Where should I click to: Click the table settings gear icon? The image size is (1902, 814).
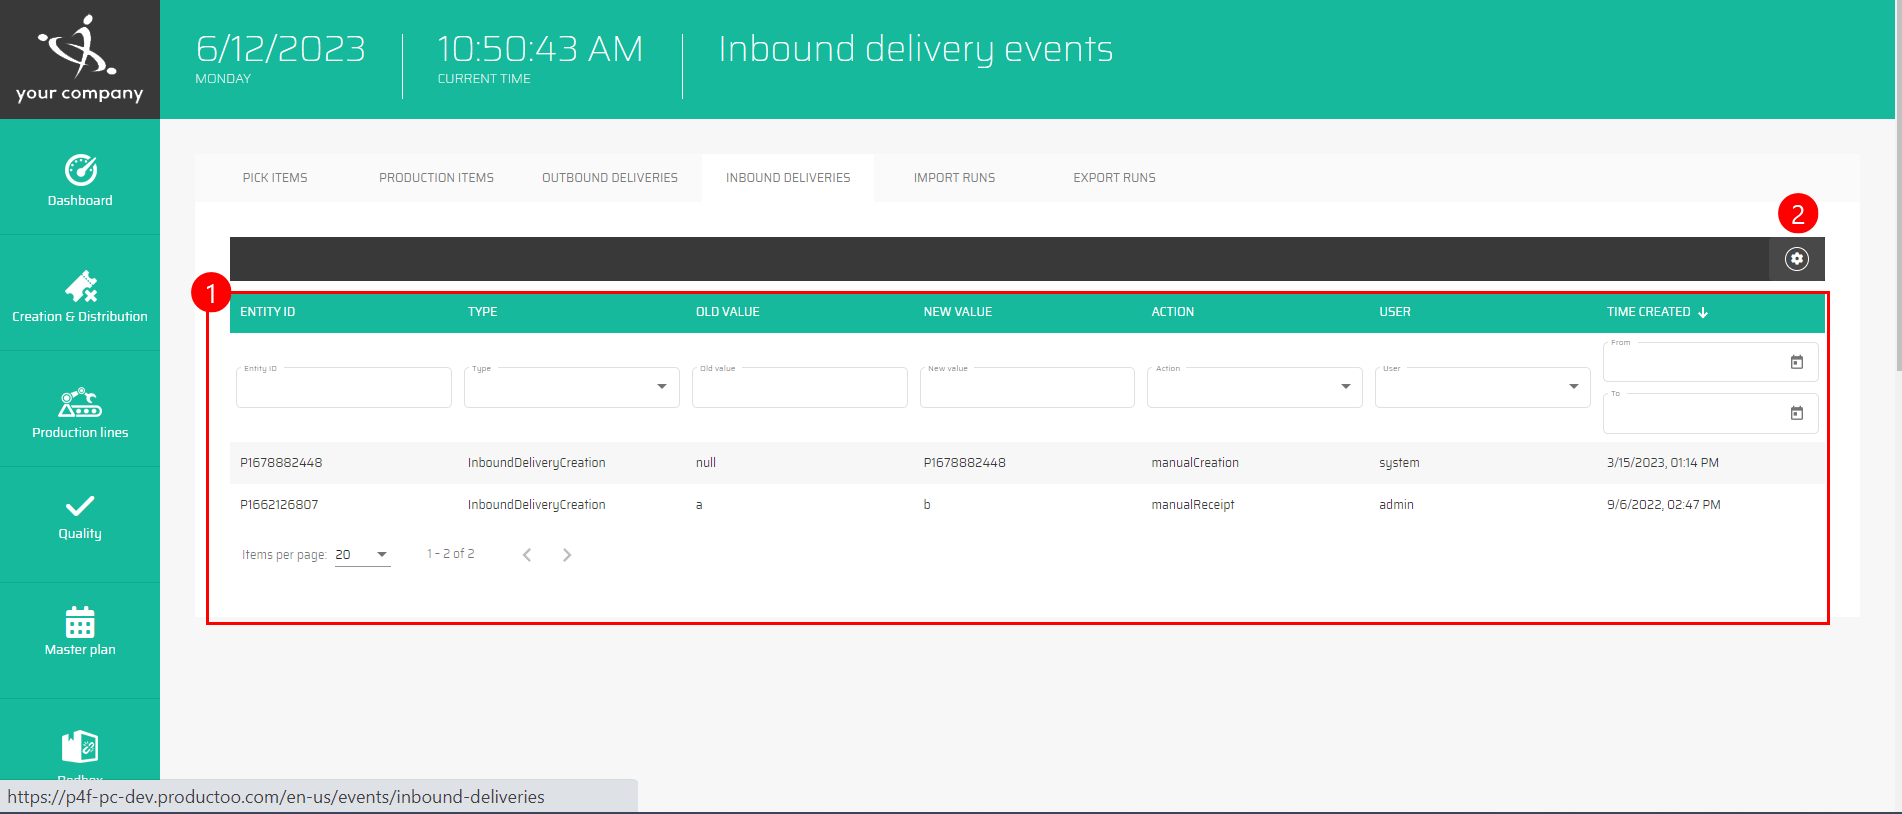[1796, 259]
